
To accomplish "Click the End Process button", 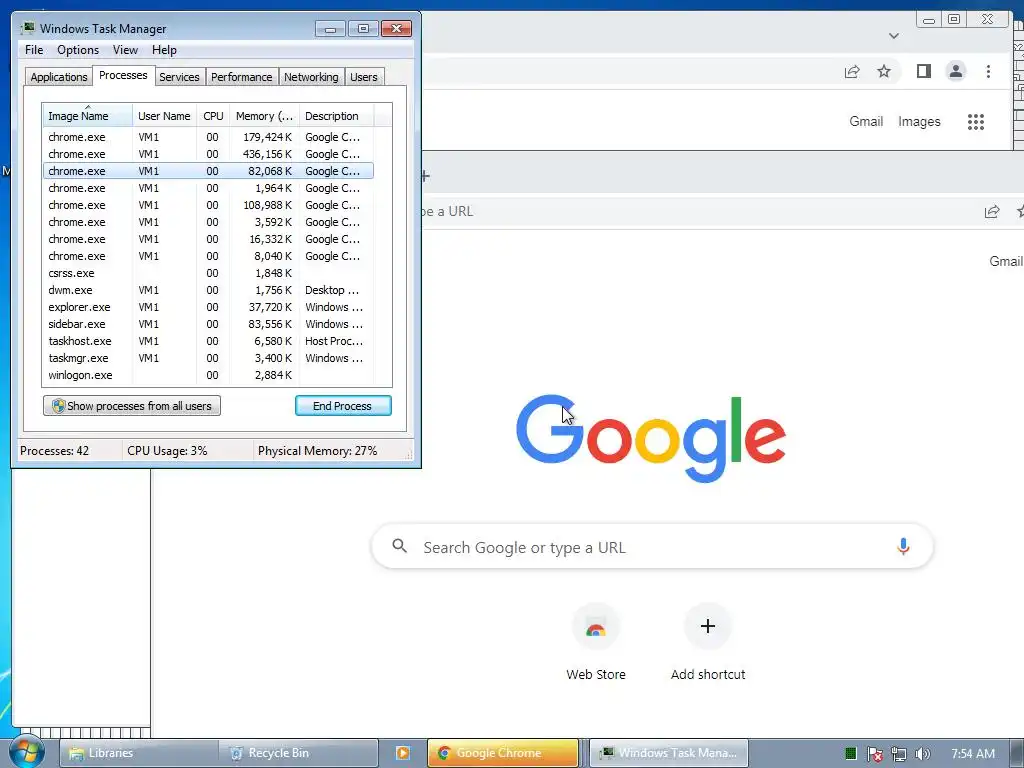I will click(343, 406).
